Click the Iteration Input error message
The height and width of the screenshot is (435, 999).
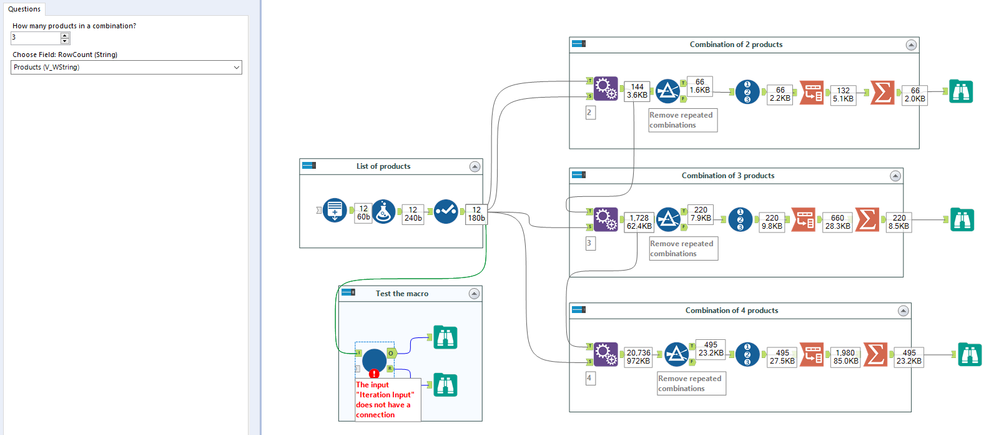pyautogui.click(x=388, y=399)
